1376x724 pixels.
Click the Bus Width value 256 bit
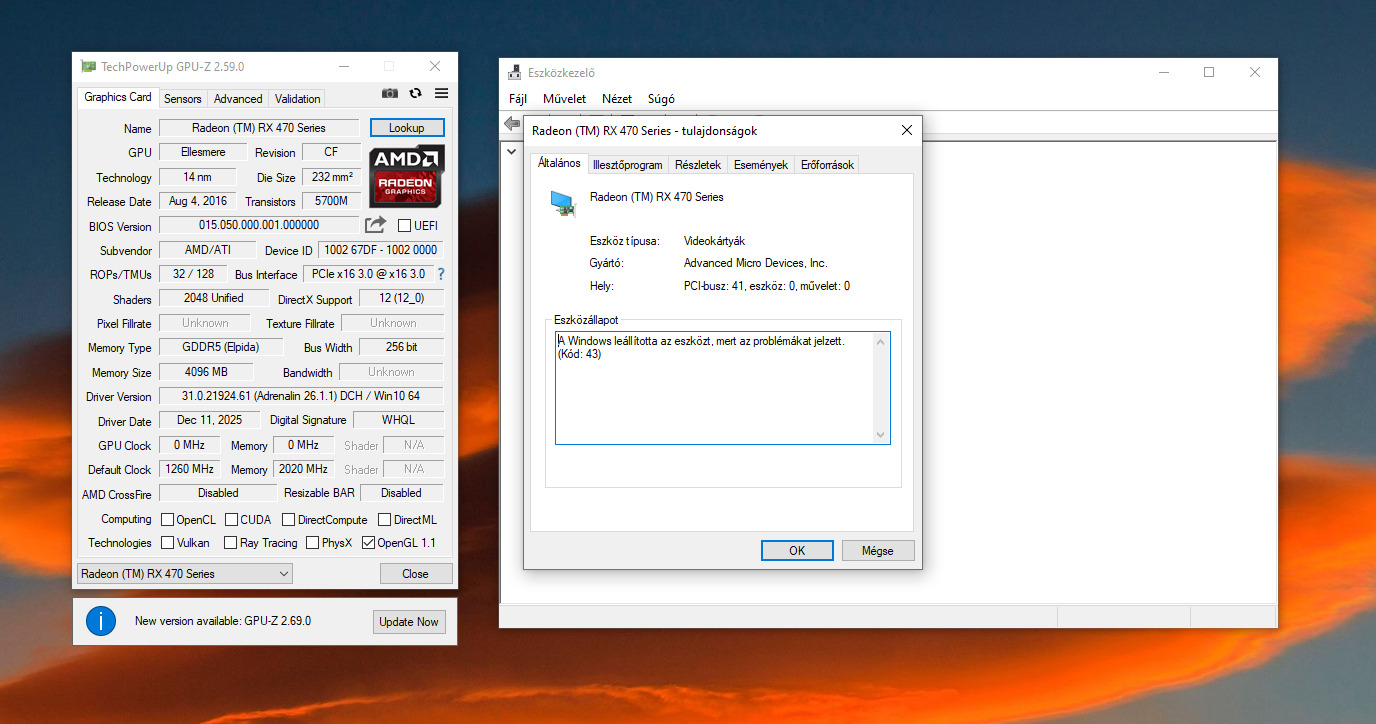[x=401, y=347]
